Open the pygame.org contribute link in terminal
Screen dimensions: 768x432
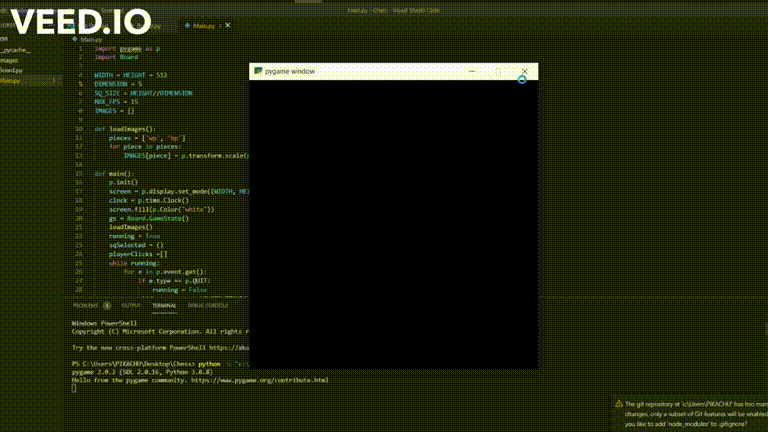coord(260,380)
